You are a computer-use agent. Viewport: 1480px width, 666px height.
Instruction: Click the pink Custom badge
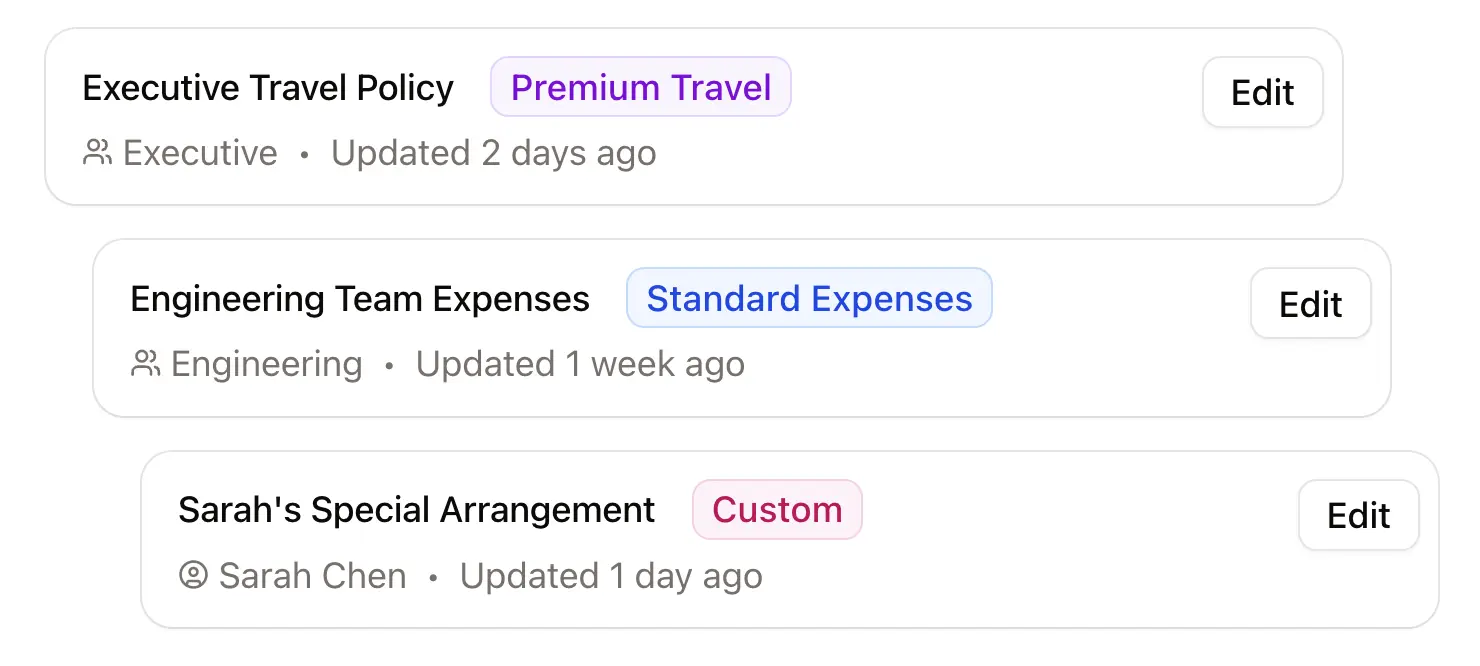coord(777,510)
